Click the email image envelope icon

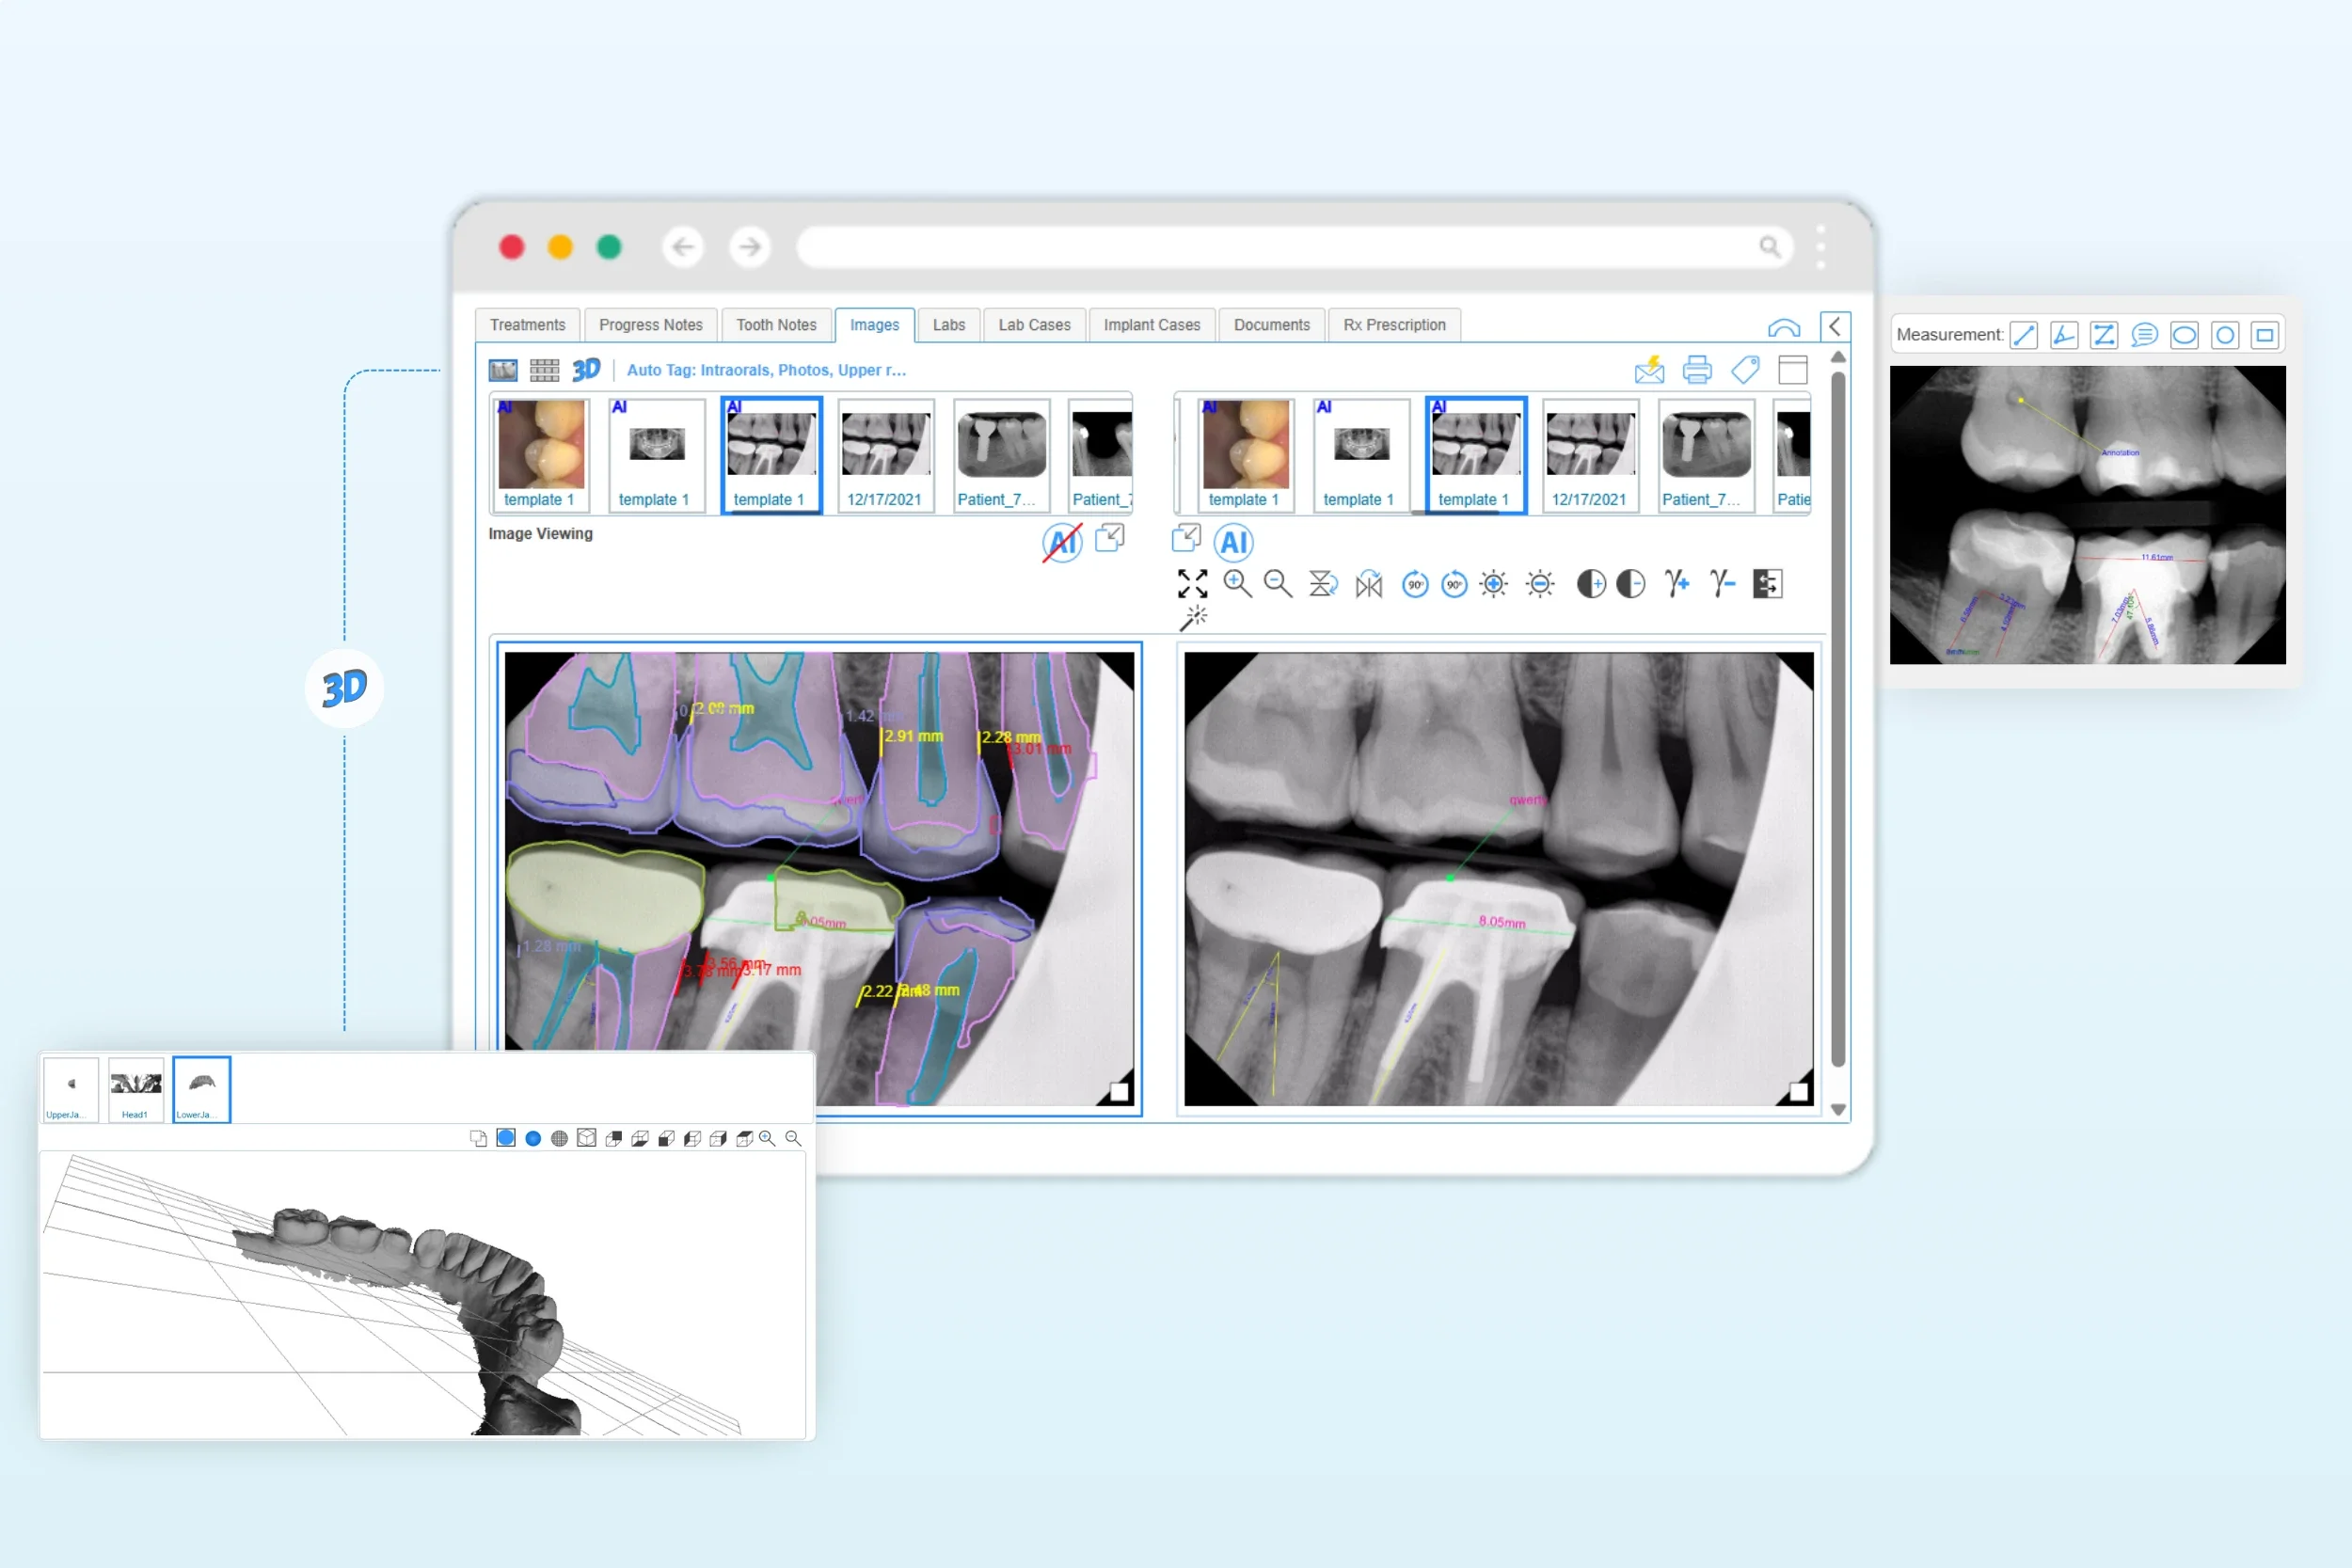(1649, 370)
